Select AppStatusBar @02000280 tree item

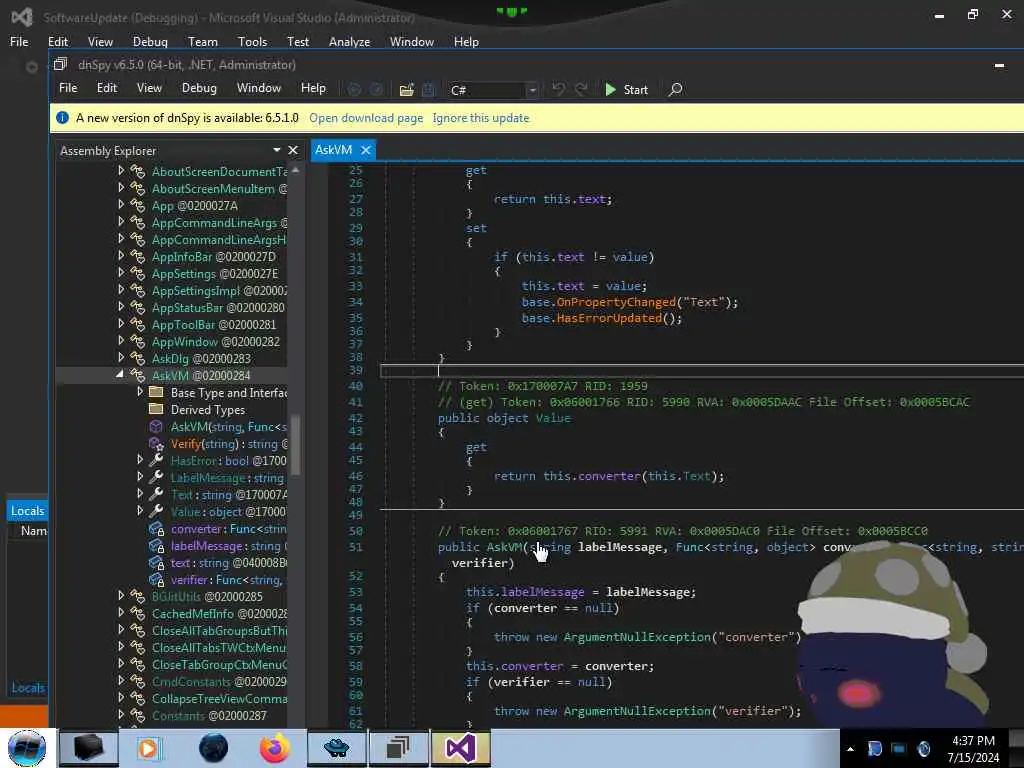coord(218,308)
